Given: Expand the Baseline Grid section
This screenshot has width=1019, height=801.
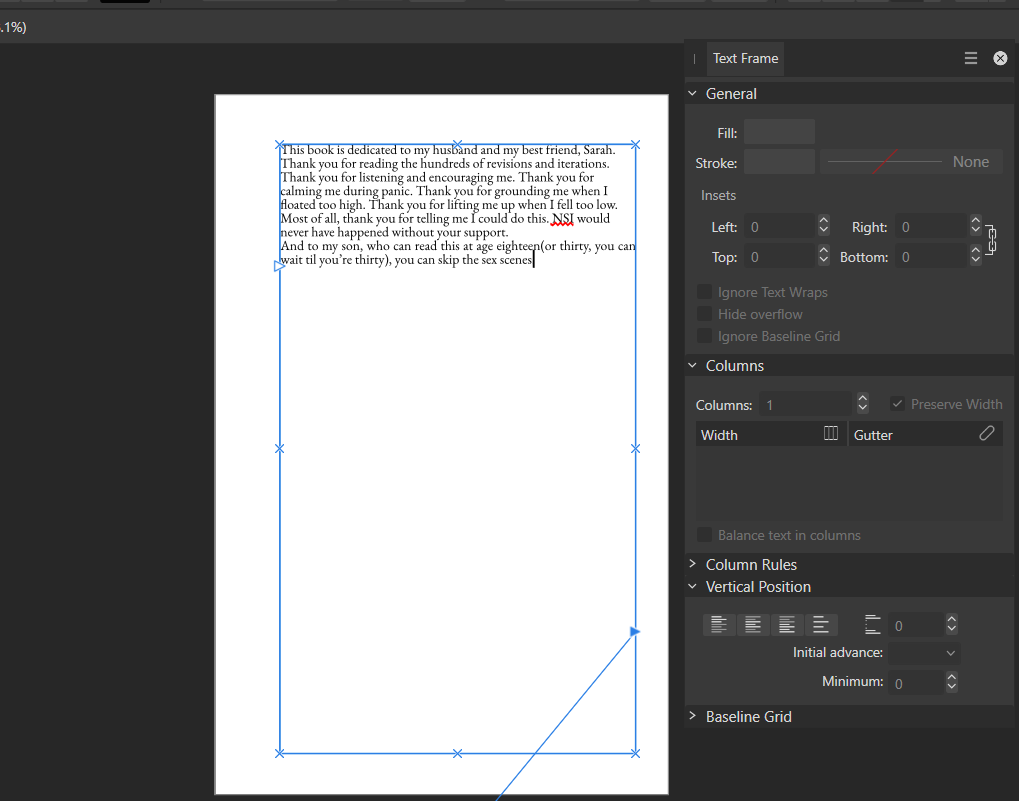Looking at the screenshot, I should (x=692, y=716).
